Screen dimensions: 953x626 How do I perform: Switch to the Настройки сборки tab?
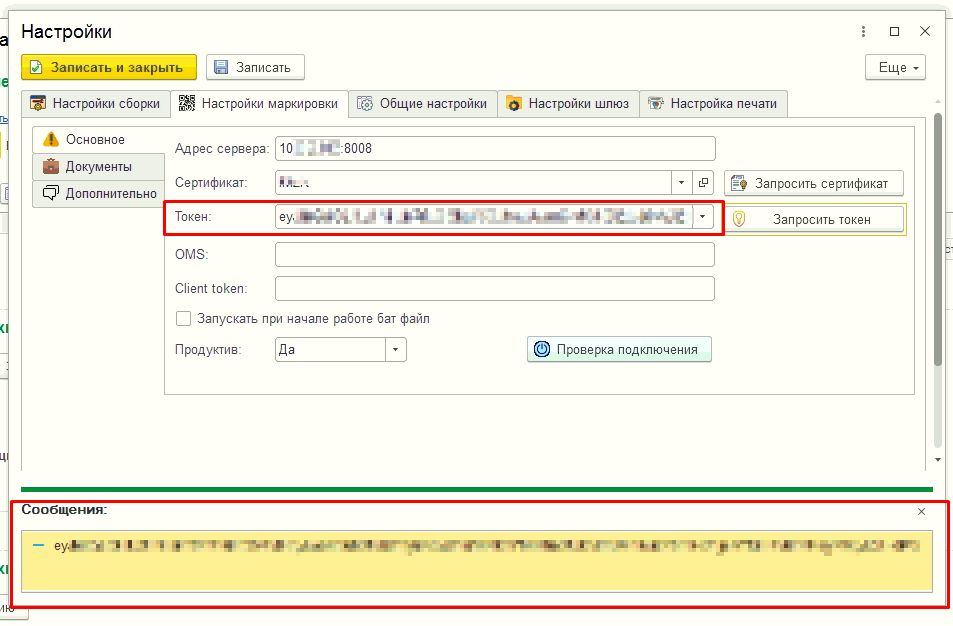click(x=95, y=103)
